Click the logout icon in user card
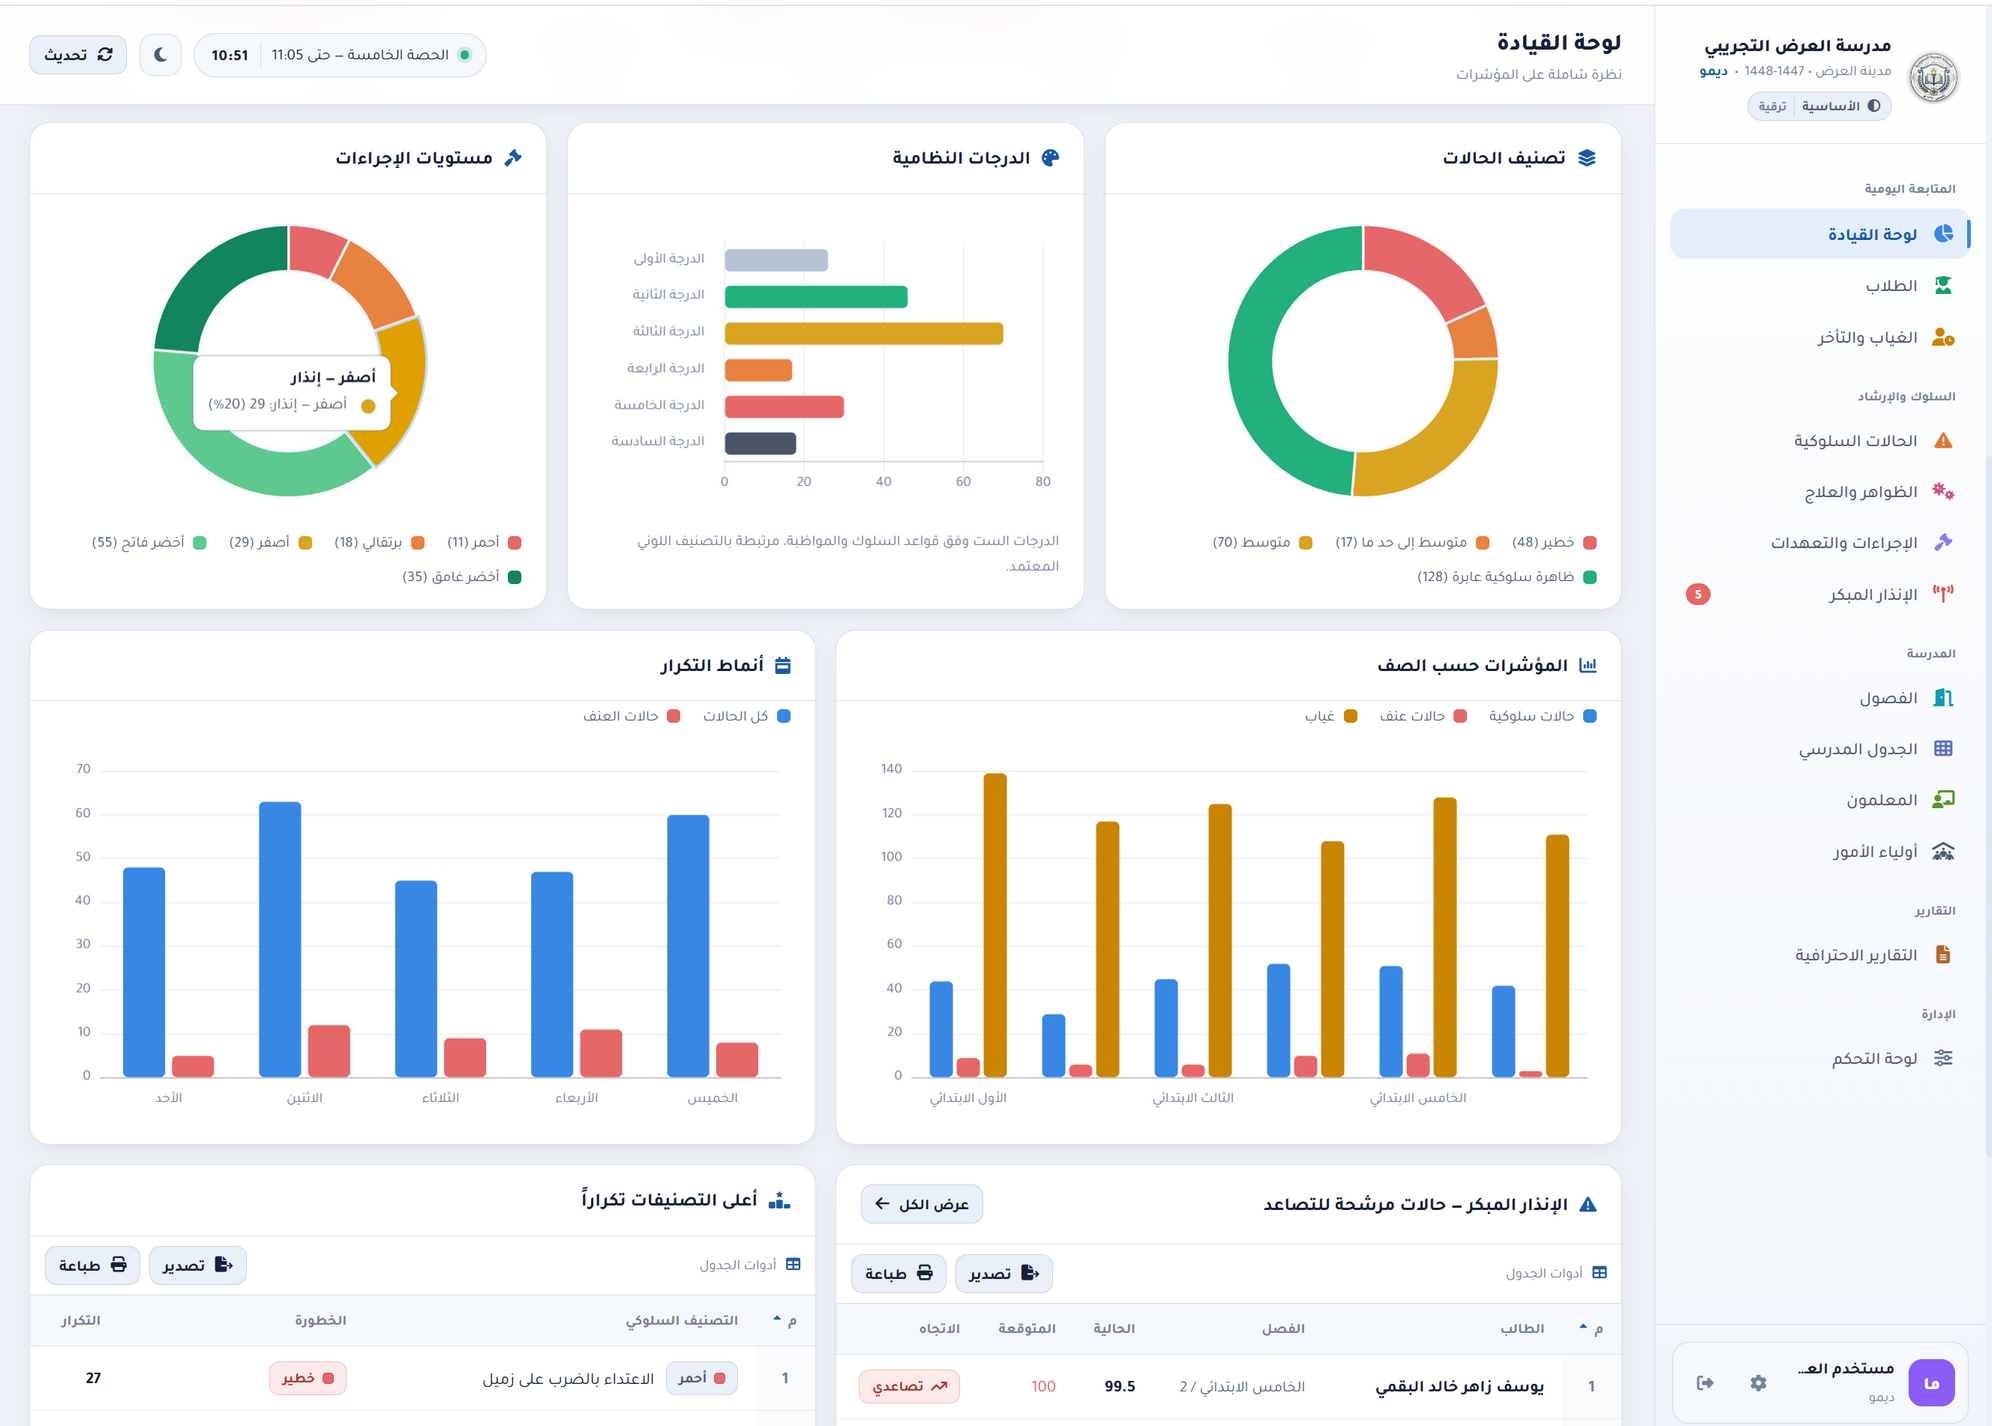The width and height of the screenshot is (1992, 1426). [1705, 1383]
